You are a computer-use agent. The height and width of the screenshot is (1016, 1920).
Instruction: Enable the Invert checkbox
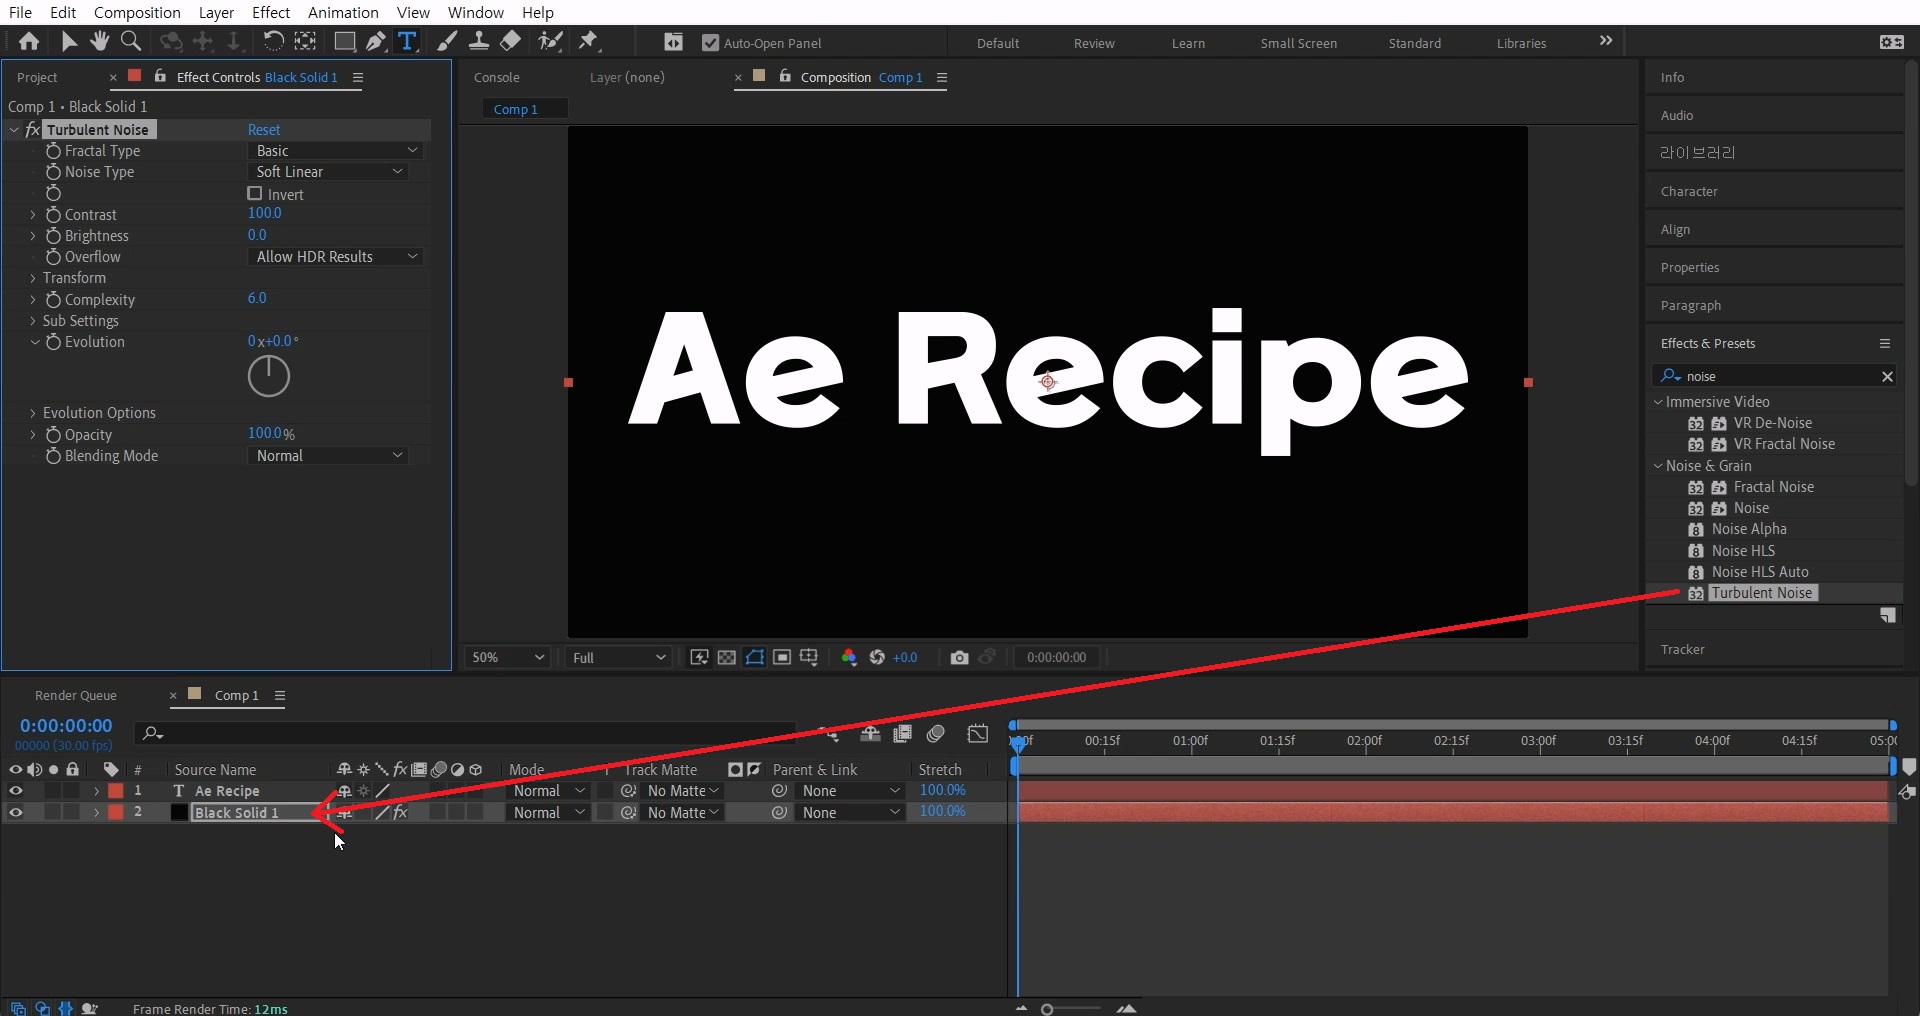[255, 194]
